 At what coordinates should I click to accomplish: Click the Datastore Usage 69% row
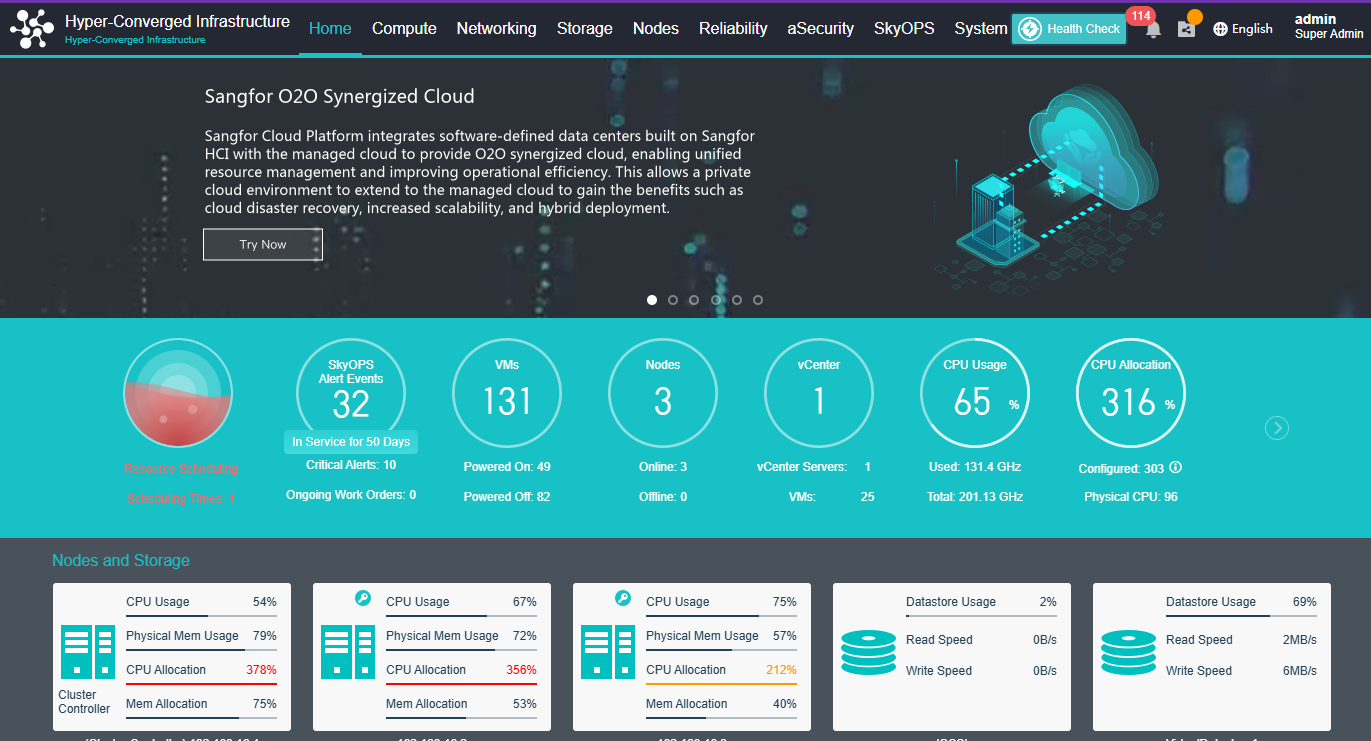click(1241, 602)
